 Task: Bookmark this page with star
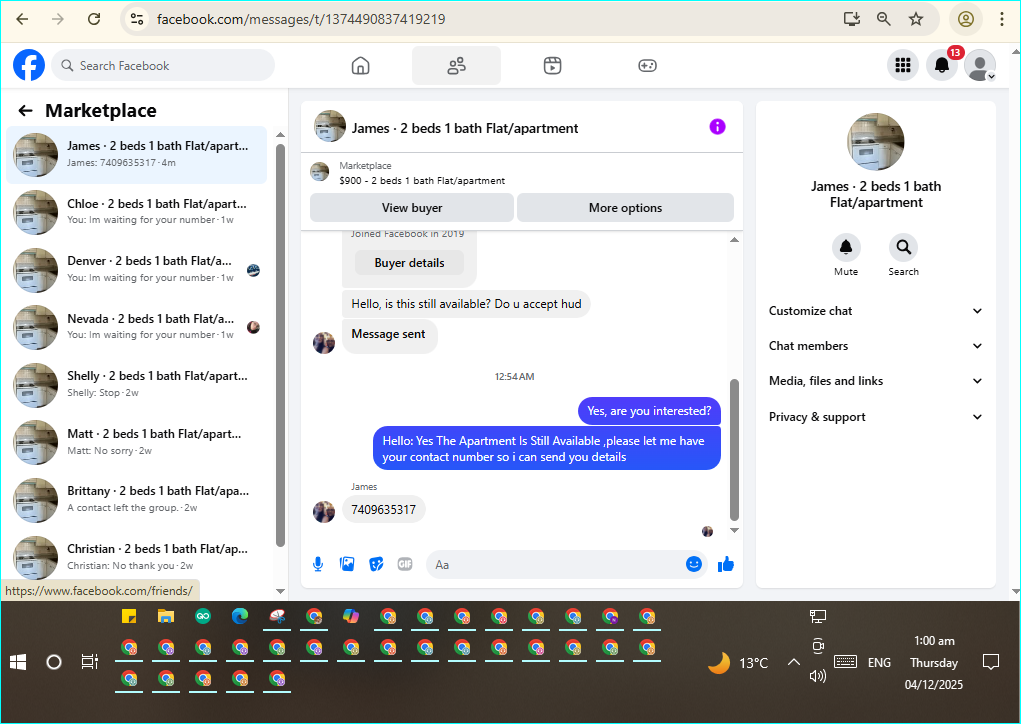pos(916,19)
